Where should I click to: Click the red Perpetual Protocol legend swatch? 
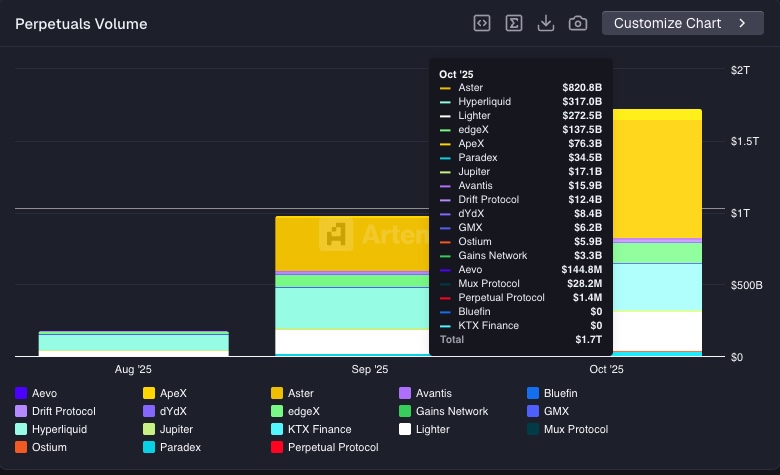tap(277, 447)
